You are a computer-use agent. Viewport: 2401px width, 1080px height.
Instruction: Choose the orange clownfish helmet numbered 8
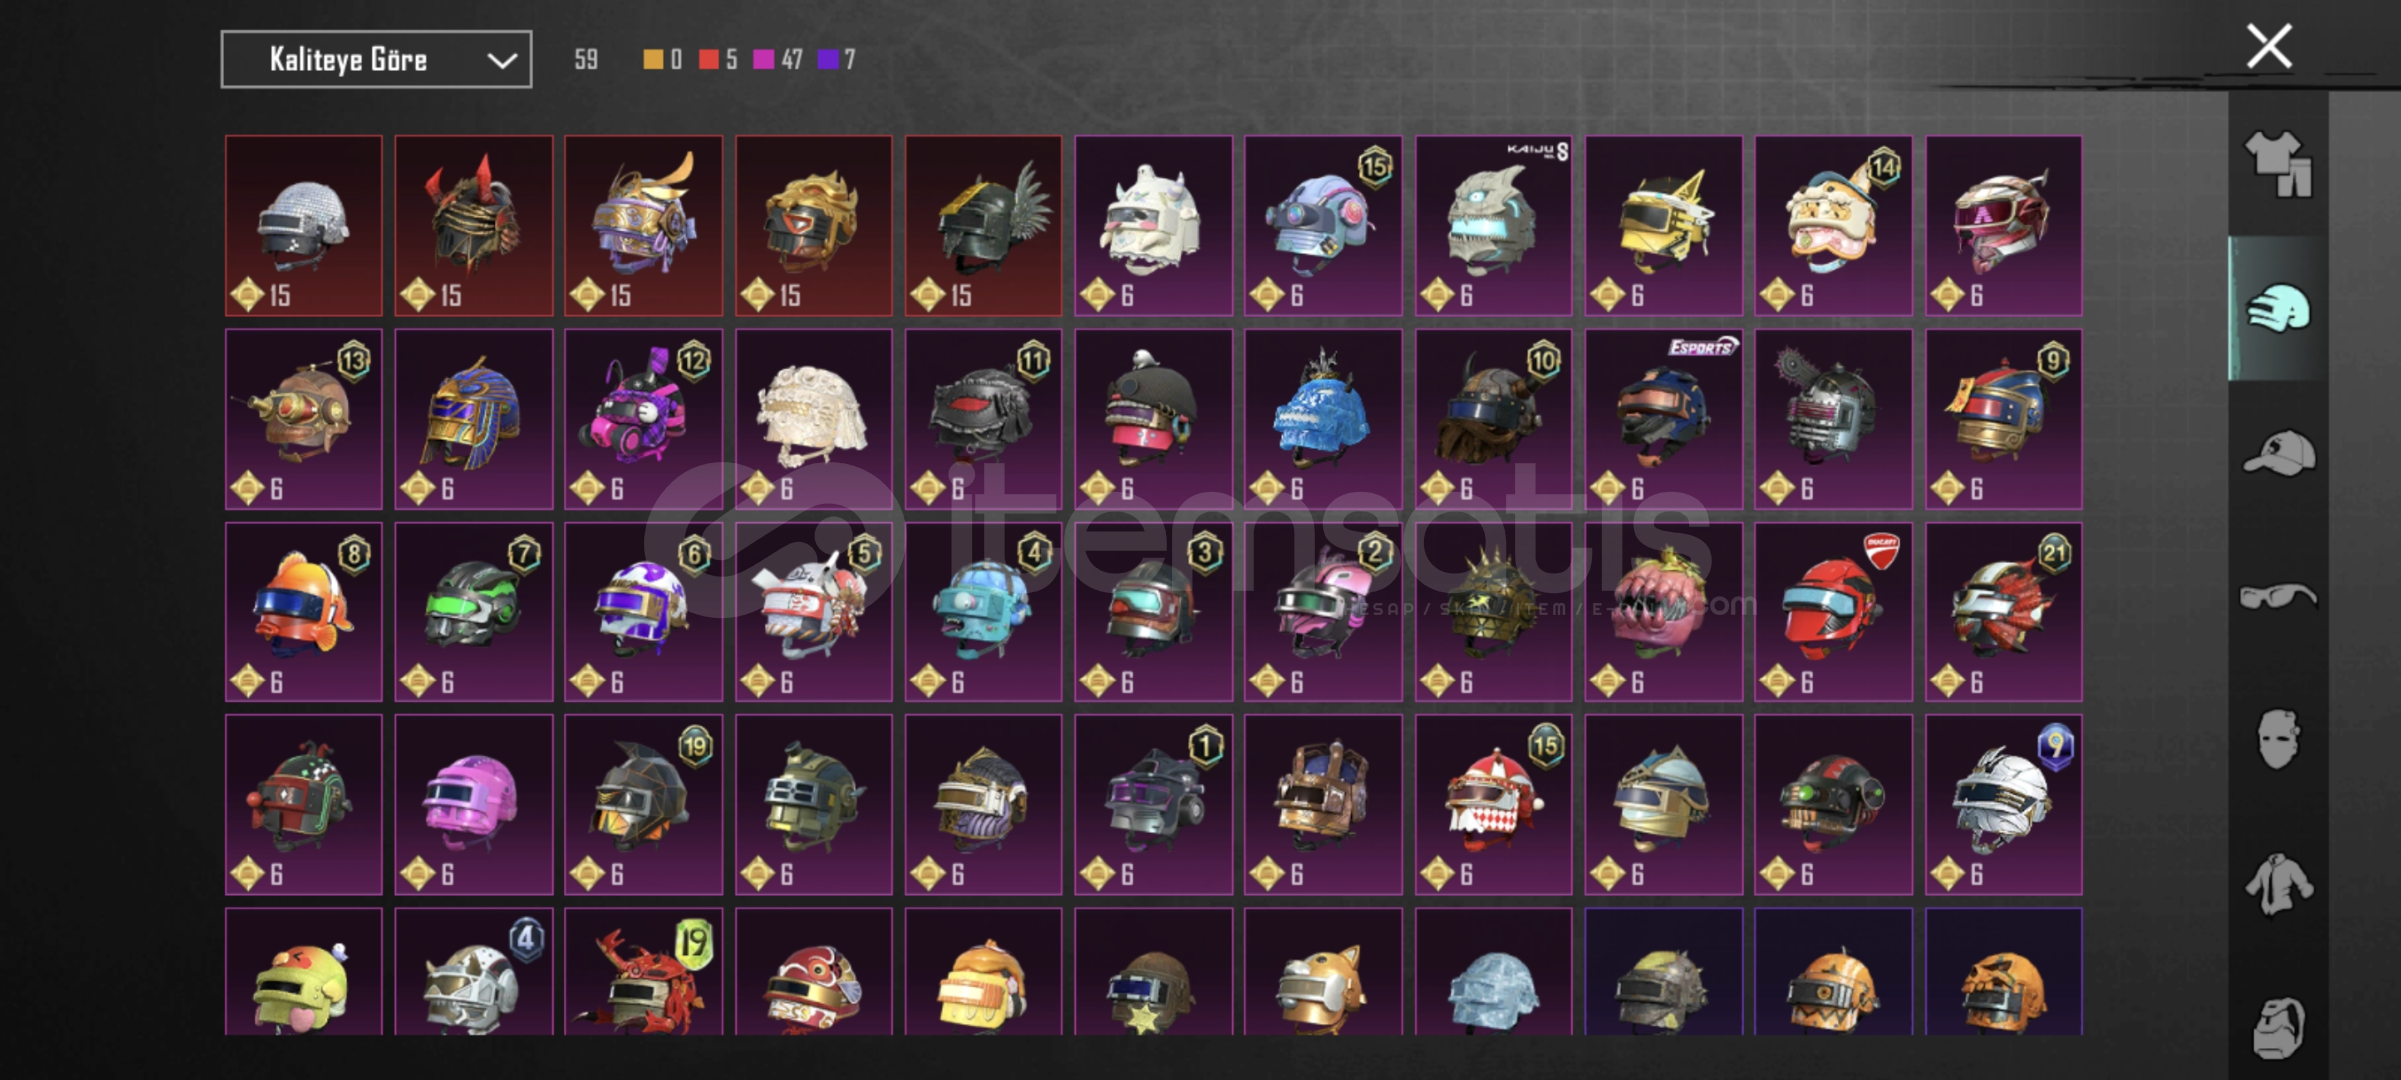(x=304, y=612)
